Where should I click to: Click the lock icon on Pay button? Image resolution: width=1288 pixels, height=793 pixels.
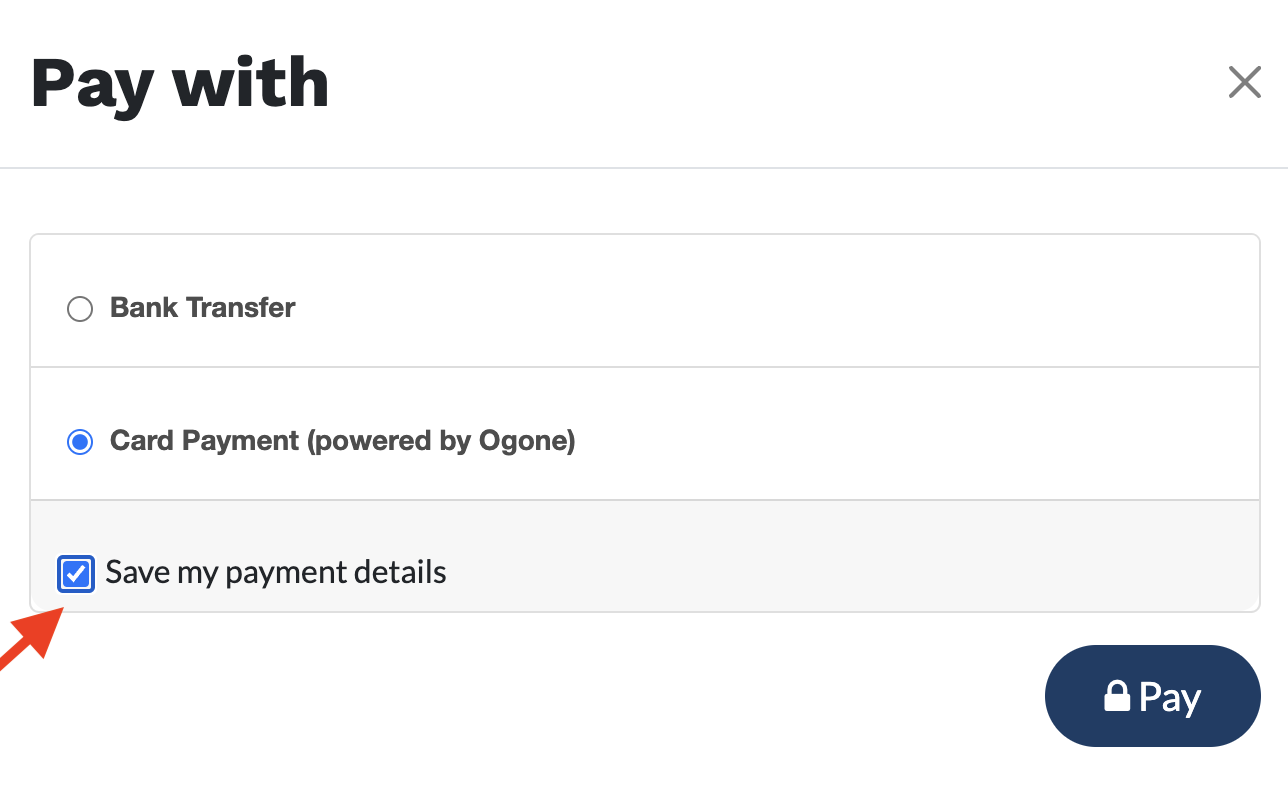click(x=1117, y=695)
